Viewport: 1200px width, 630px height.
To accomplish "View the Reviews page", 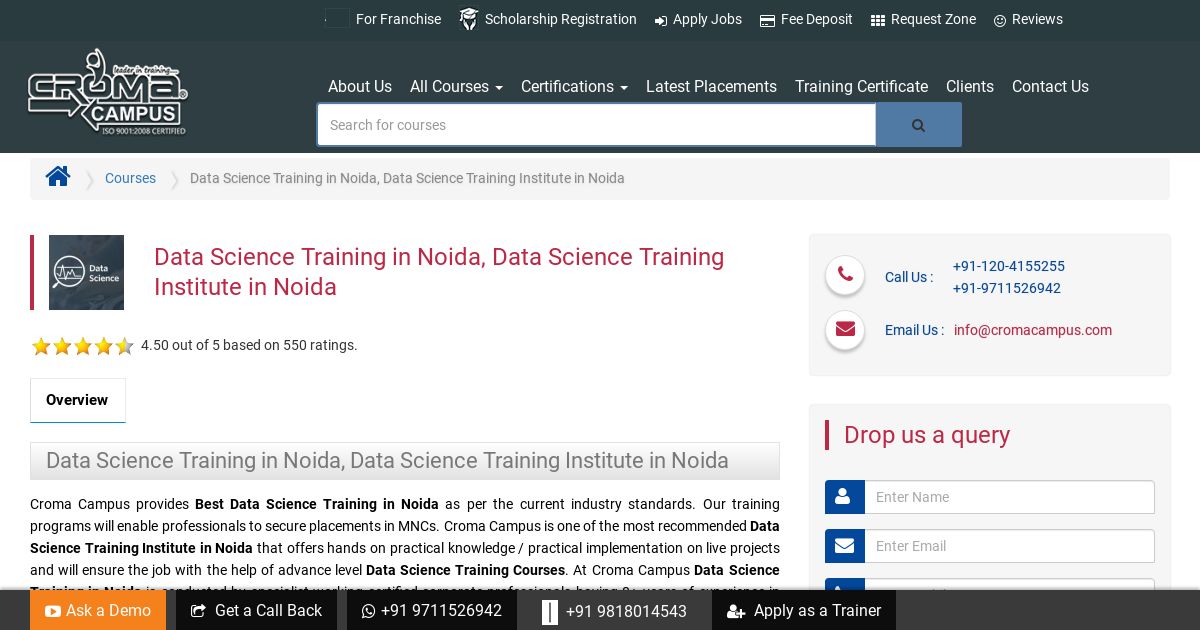I will click(x=1037, y=19).
